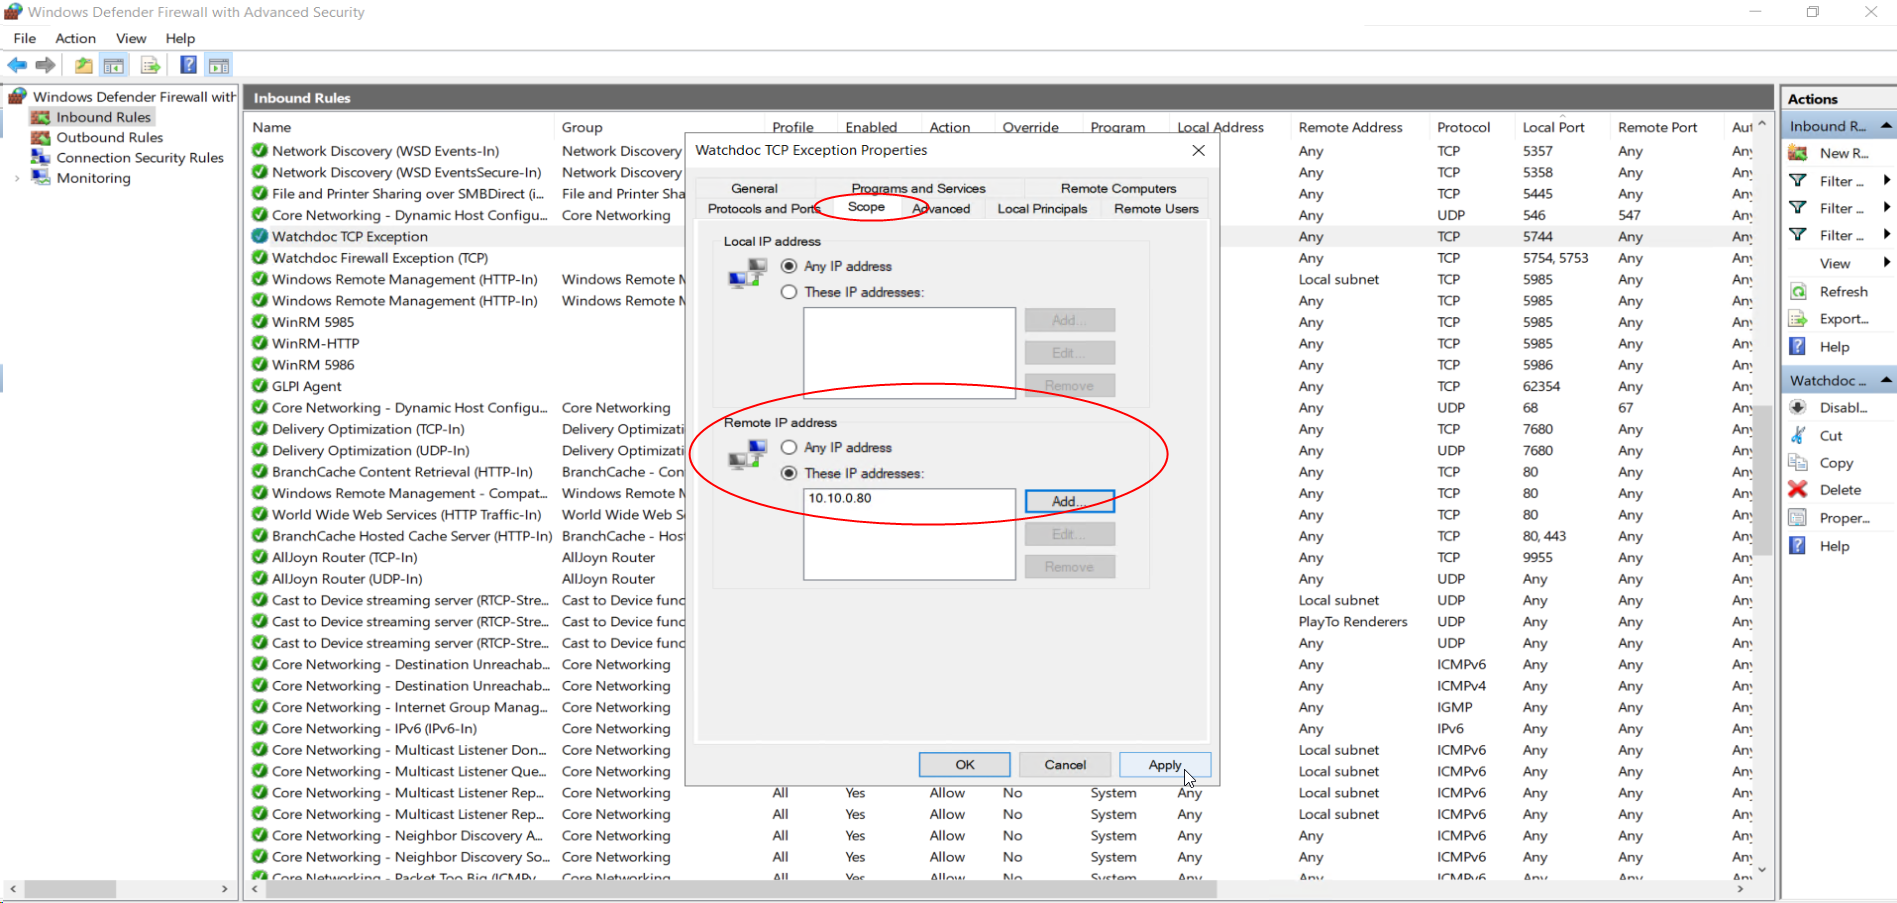Select These IP addresses under Remote IP address

[x=789, y=473]
